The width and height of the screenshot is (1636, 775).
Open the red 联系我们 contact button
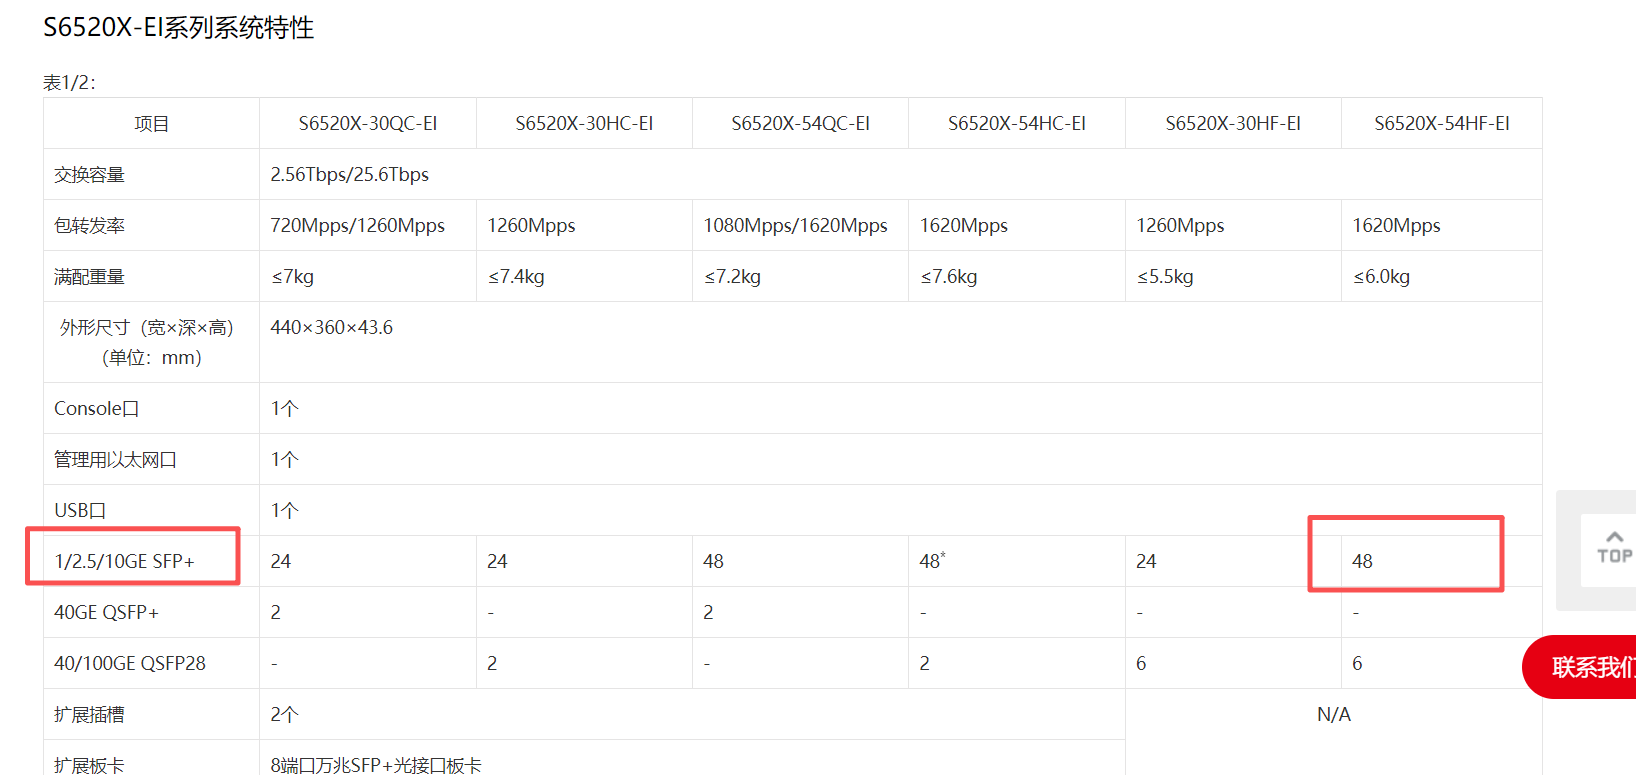(x=1590, y=667)
